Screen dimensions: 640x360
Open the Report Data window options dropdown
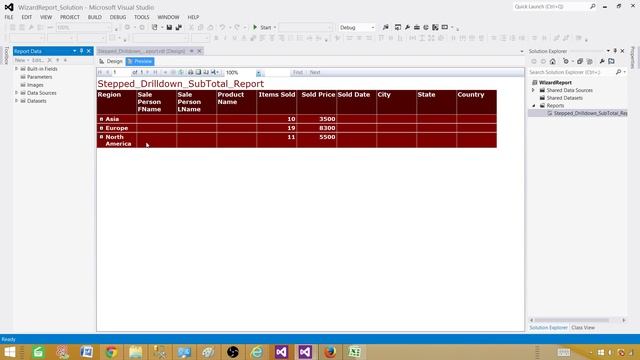(x=74, y=51)
